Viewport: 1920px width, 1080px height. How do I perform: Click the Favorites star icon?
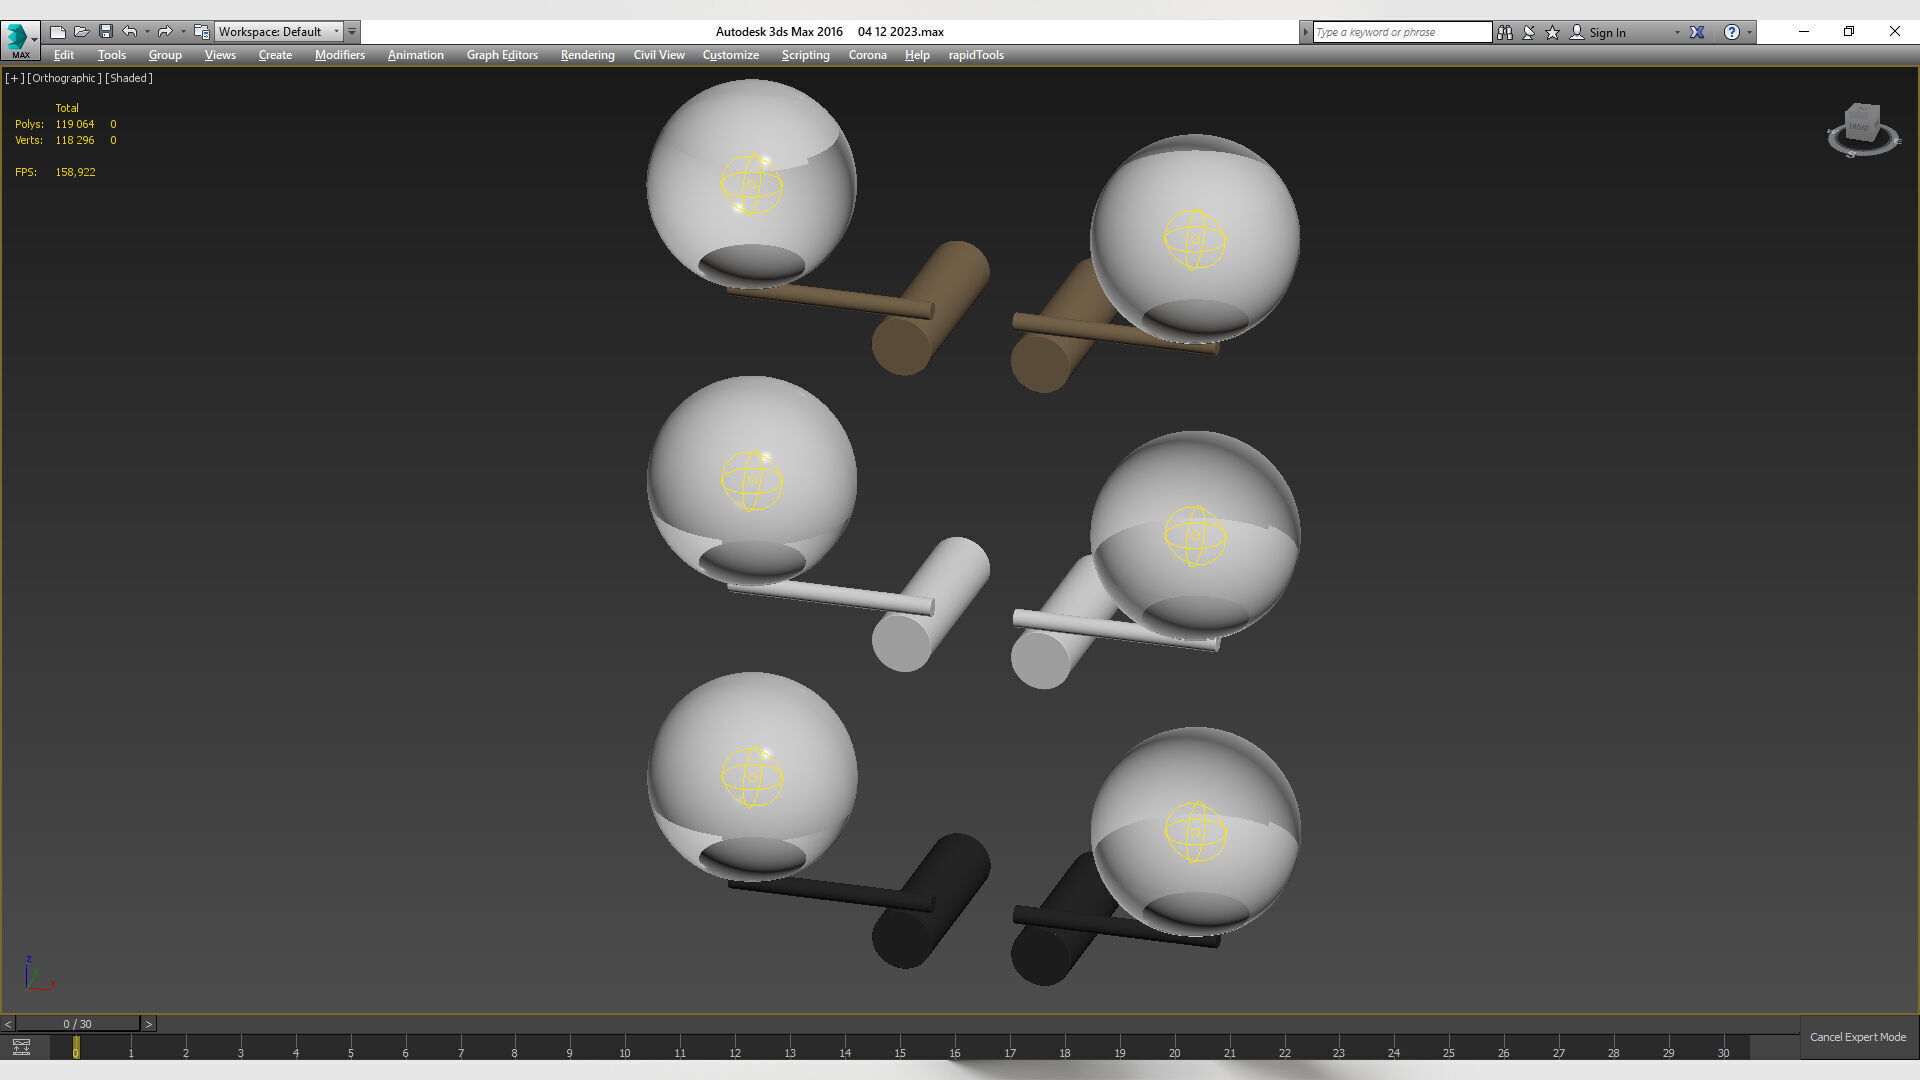[x=1552, y=32]
